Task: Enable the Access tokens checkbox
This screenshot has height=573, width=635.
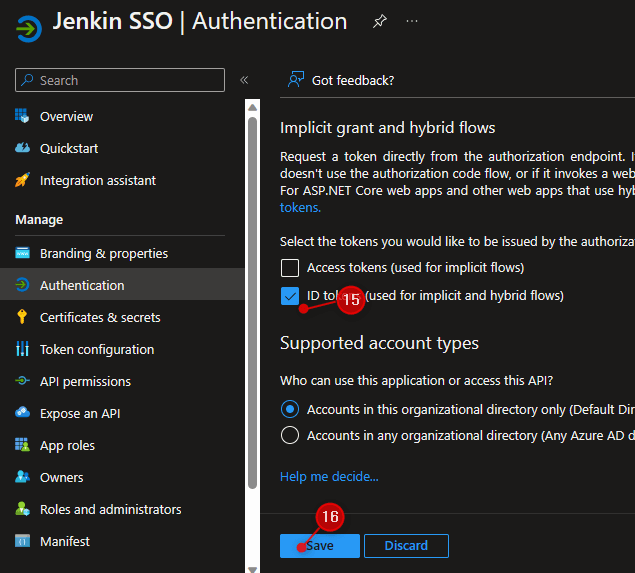Action: point(290,268)
